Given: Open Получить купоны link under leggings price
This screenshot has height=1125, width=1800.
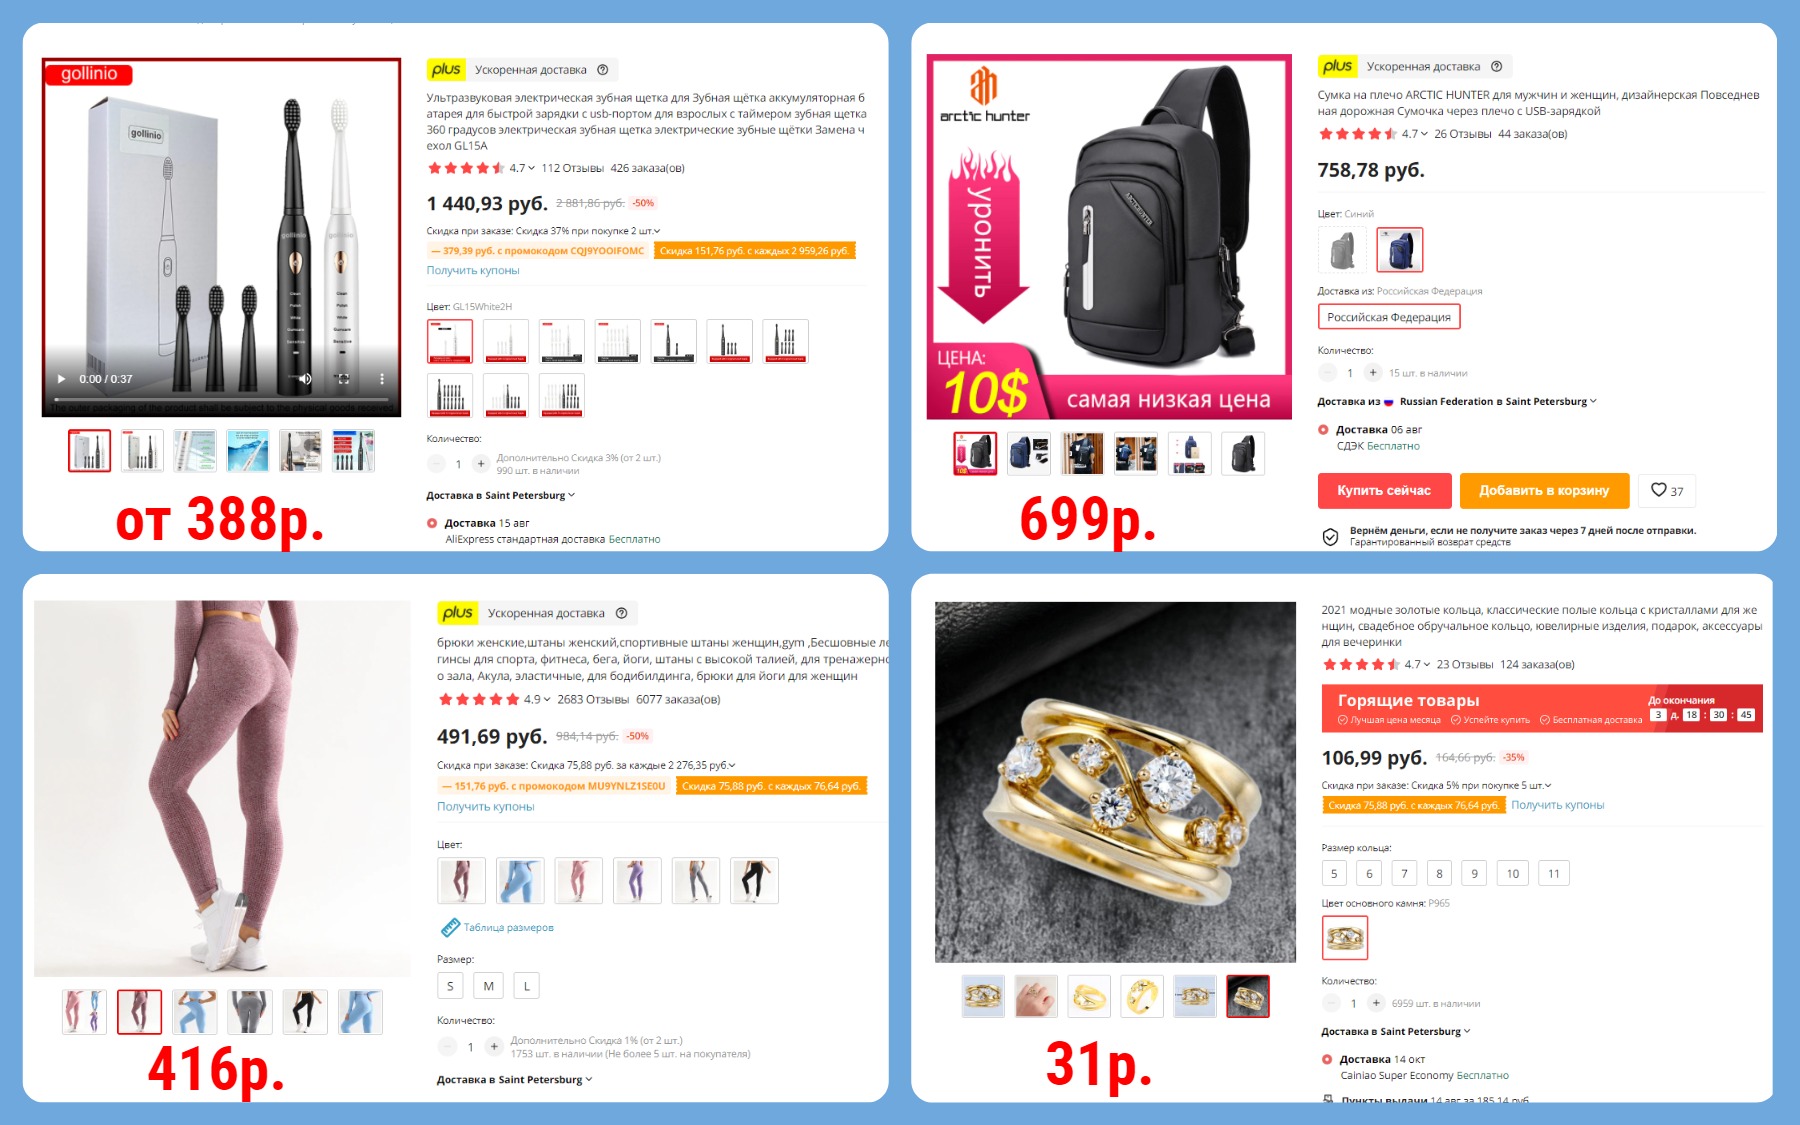Looking at the screenshot, I should [x=485, y=807].
